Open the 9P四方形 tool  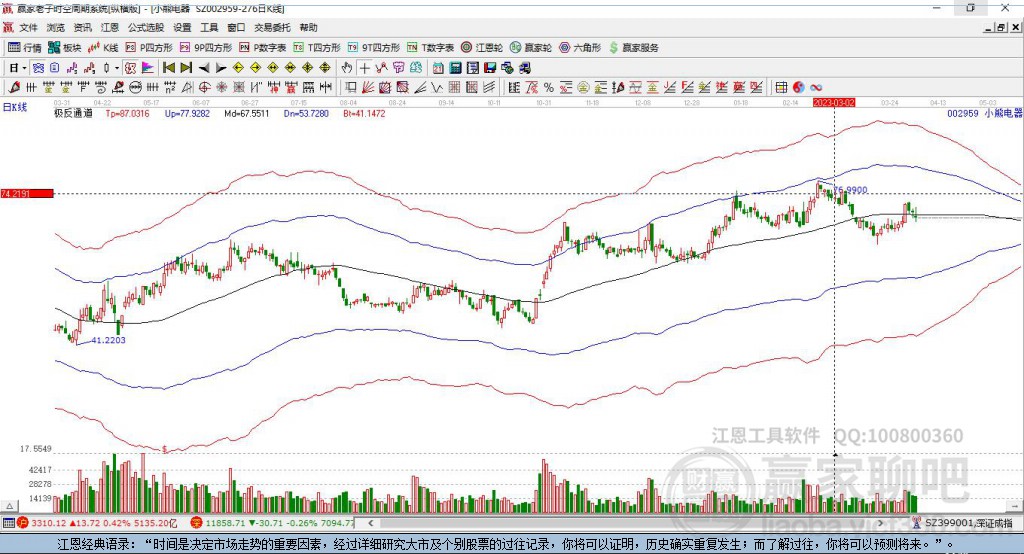[206, 48]
